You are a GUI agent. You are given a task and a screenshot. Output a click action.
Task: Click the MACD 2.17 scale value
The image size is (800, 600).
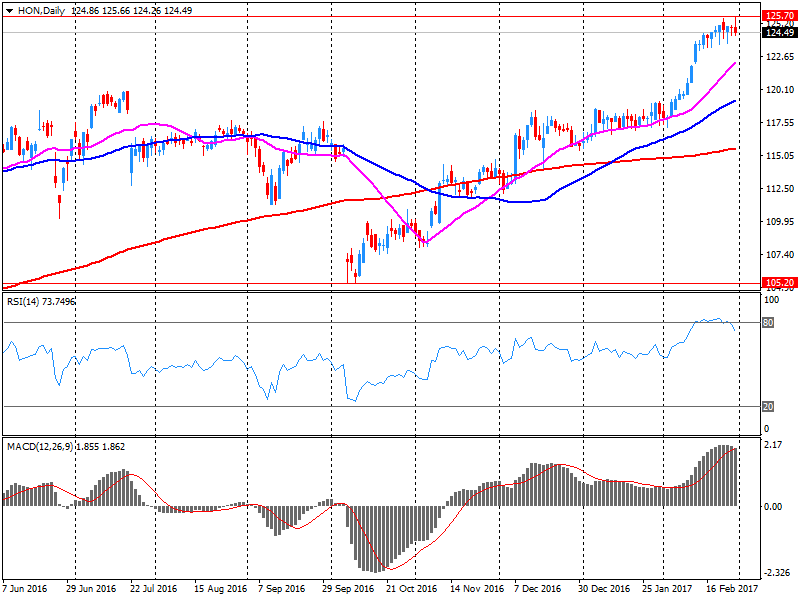[772, 445]
